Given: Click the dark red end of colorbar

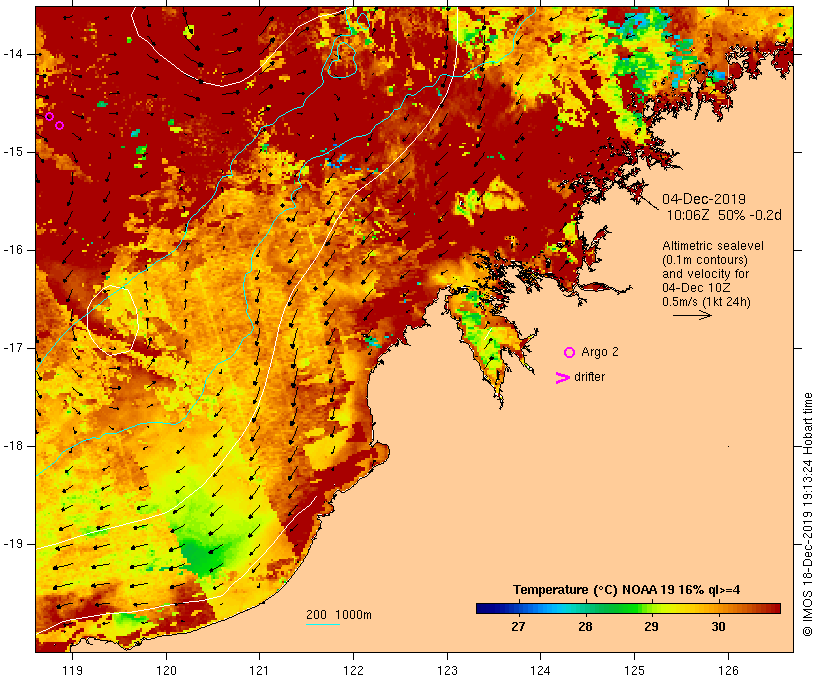Looking at the screenshot, I should (x=775, y=608).
